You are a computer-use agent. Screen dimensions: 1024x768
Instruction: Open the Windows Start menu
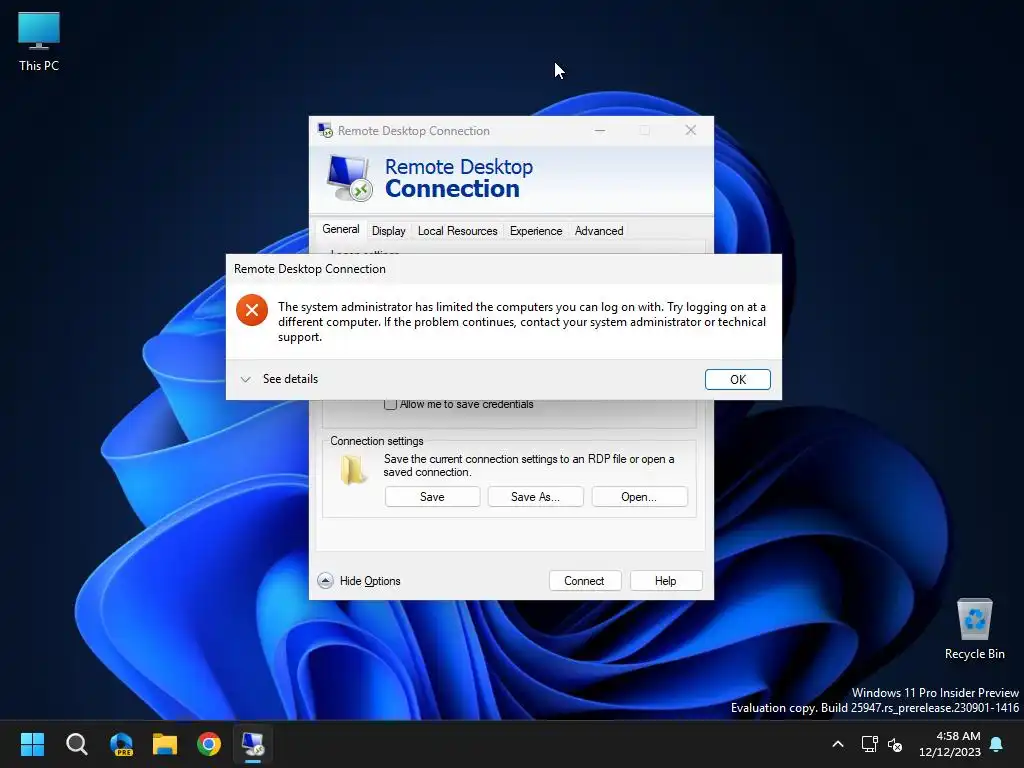point(32,744)
